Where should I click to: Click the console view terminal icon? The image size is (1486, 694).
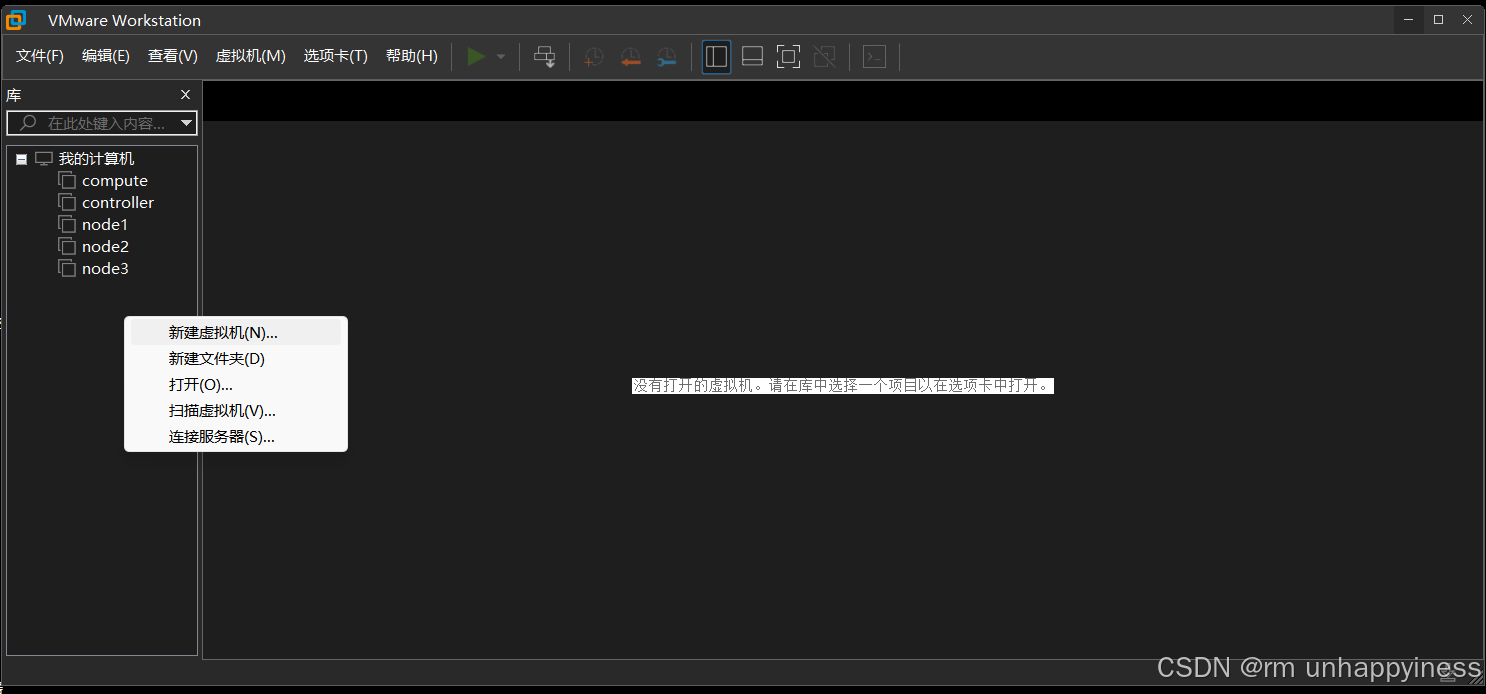(x=875, y=57)
